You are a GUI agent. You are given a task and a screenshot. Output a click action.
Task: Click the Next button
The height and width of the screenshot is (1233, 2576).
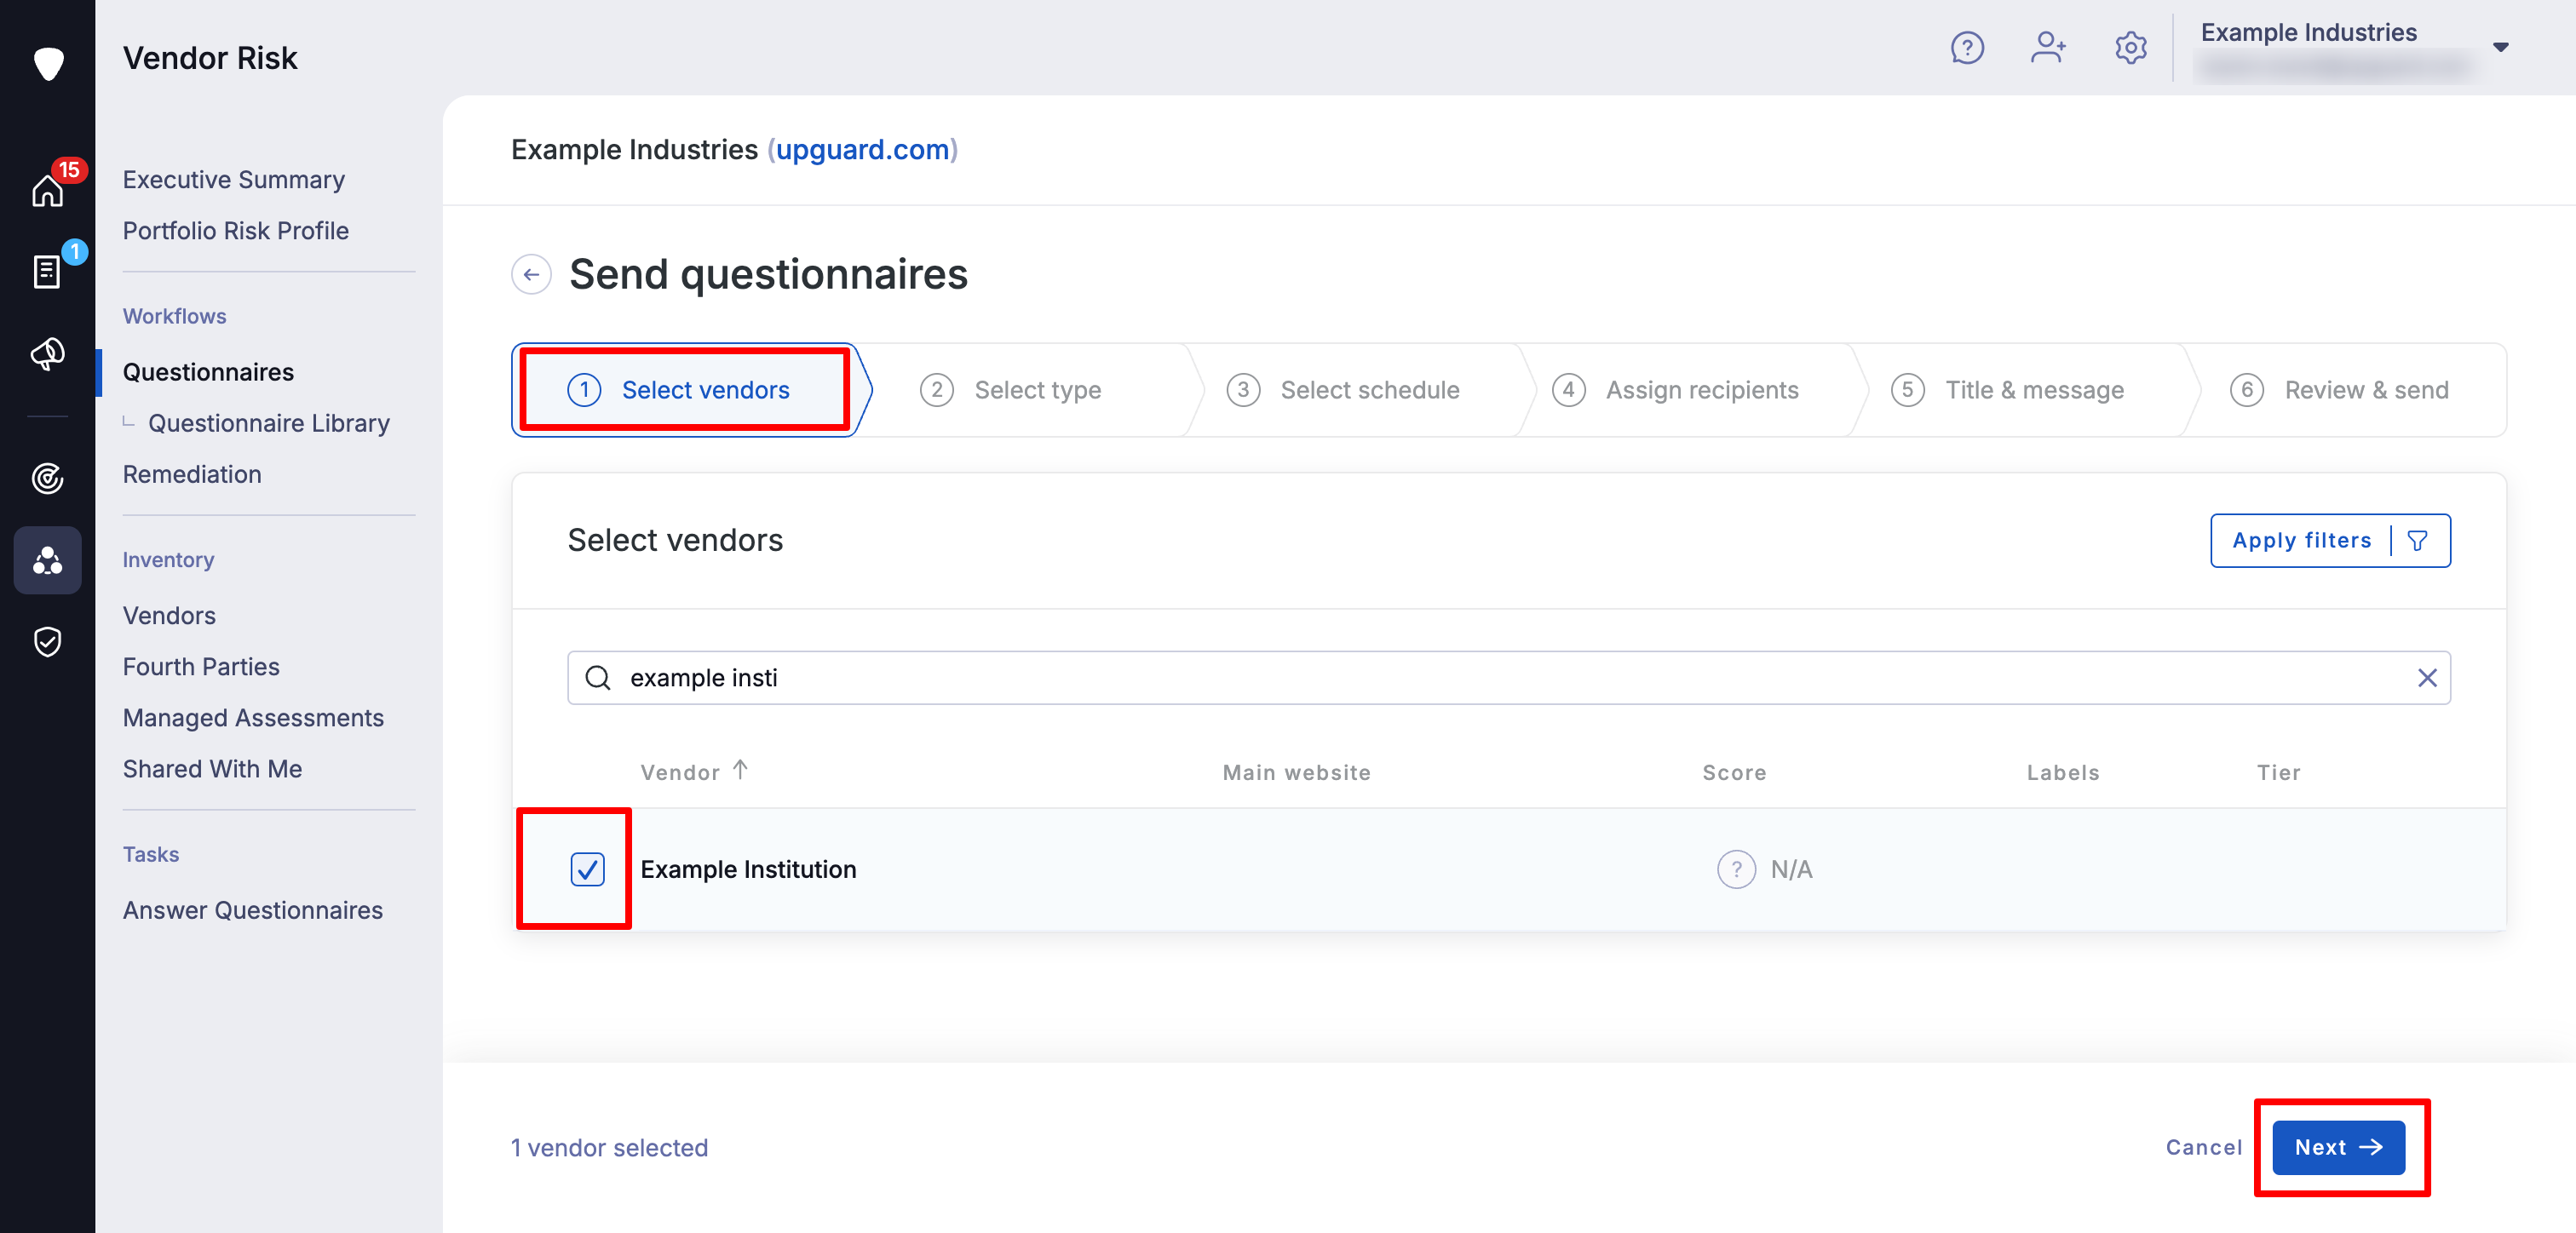[2337, 1147]
